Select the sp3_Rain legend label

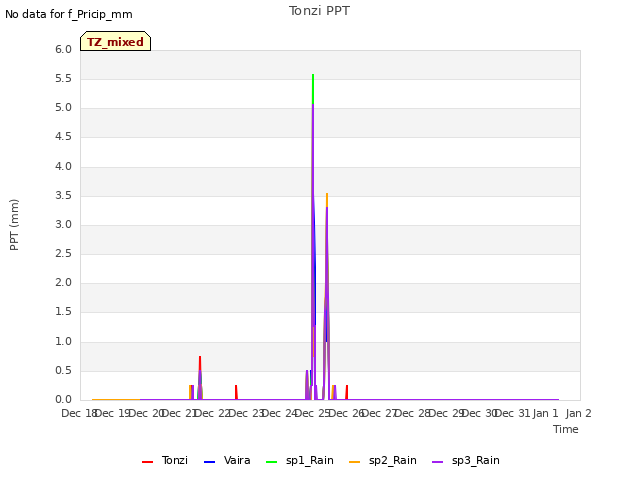coord(476,460)
